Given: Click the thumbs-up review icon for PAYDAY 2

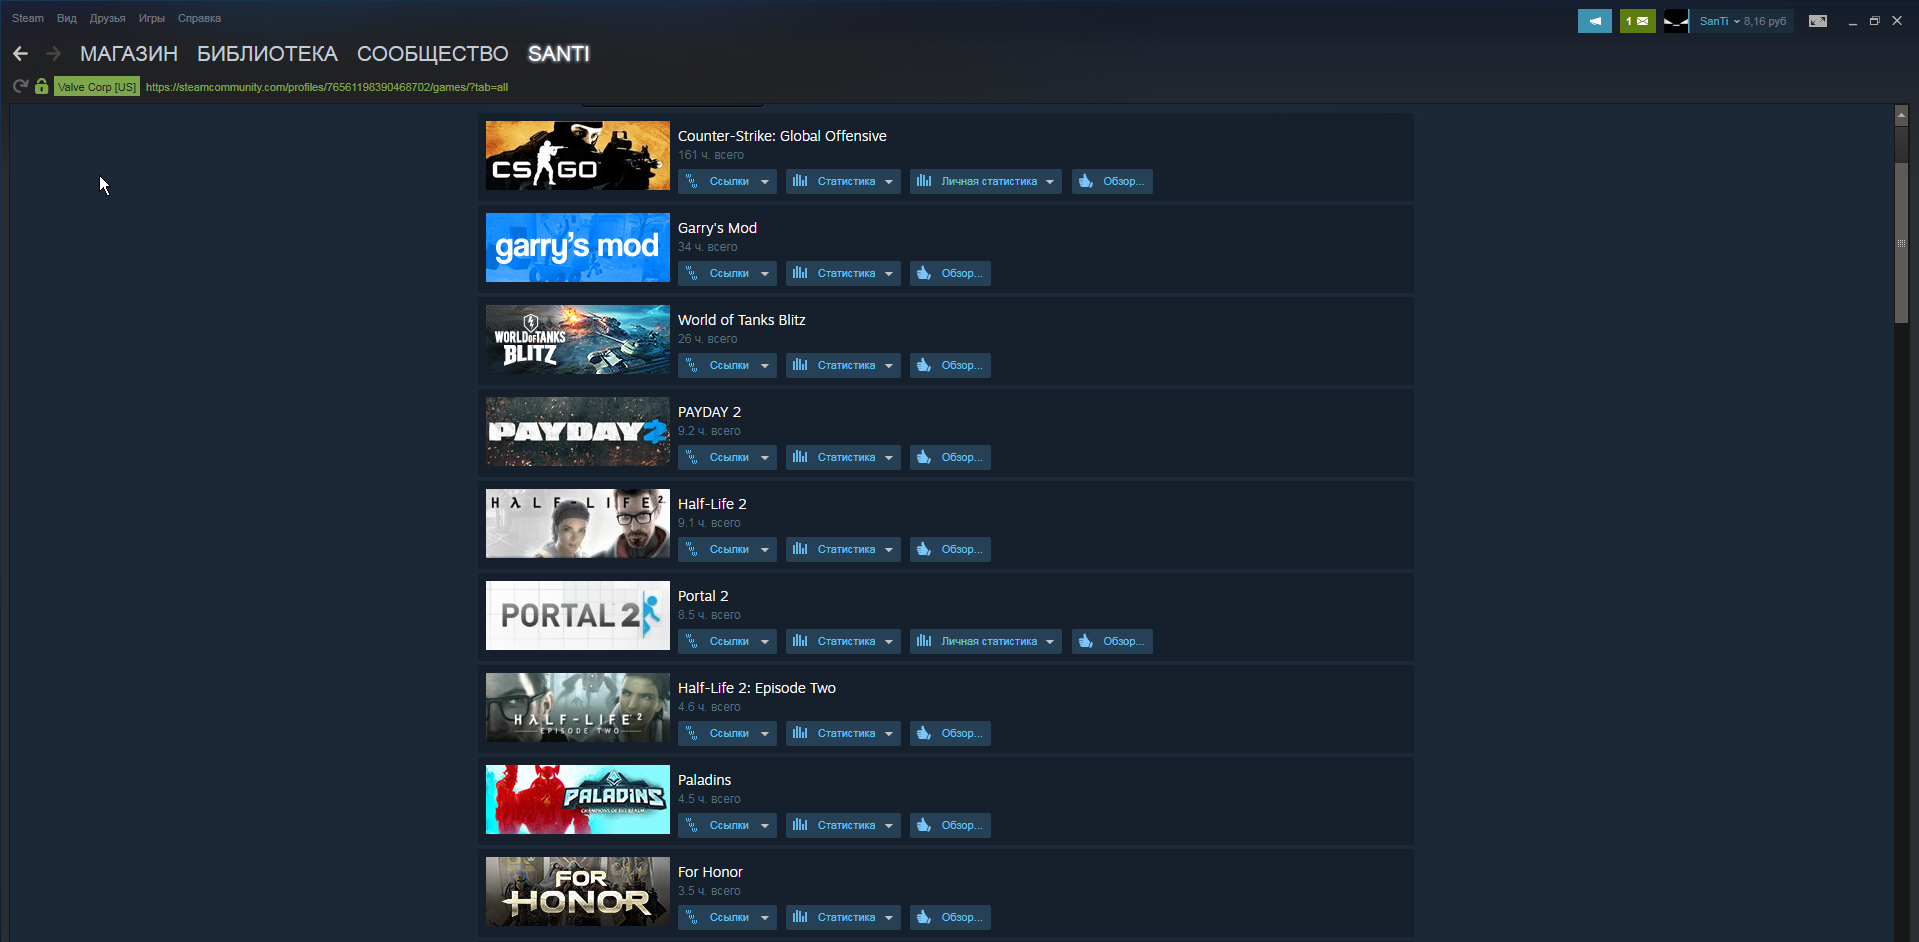Looking at the screenshot, I should [x=924, y=457].
